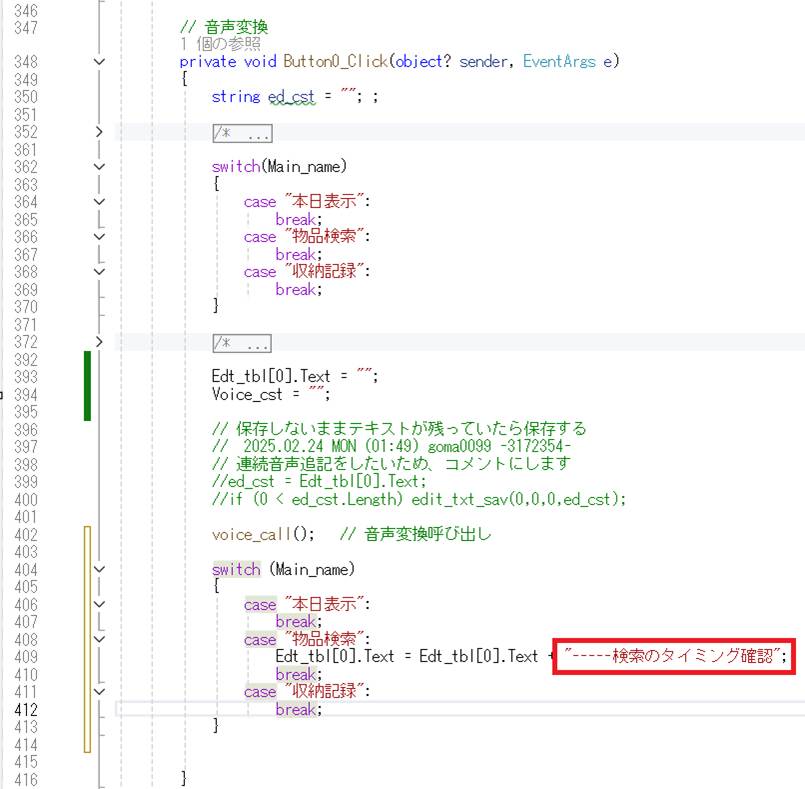This screenshot has height=789, width=805.
Task: Open the "1 個の参照" references CodeLens link
Action: pyautogui.click(x=221, y=45)
